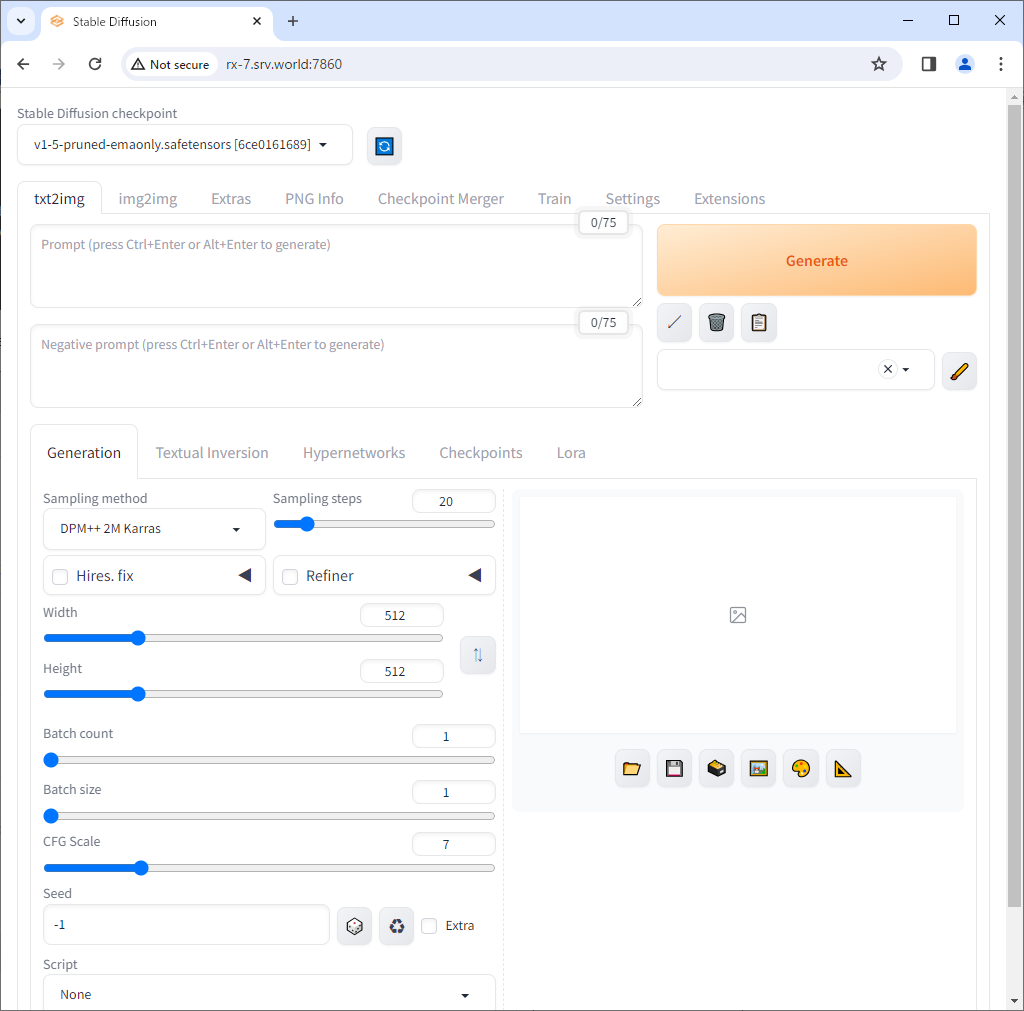1024x1011 pixels.
Task: Open the Chrome three-dot menu
Action: coord(1000,64)
